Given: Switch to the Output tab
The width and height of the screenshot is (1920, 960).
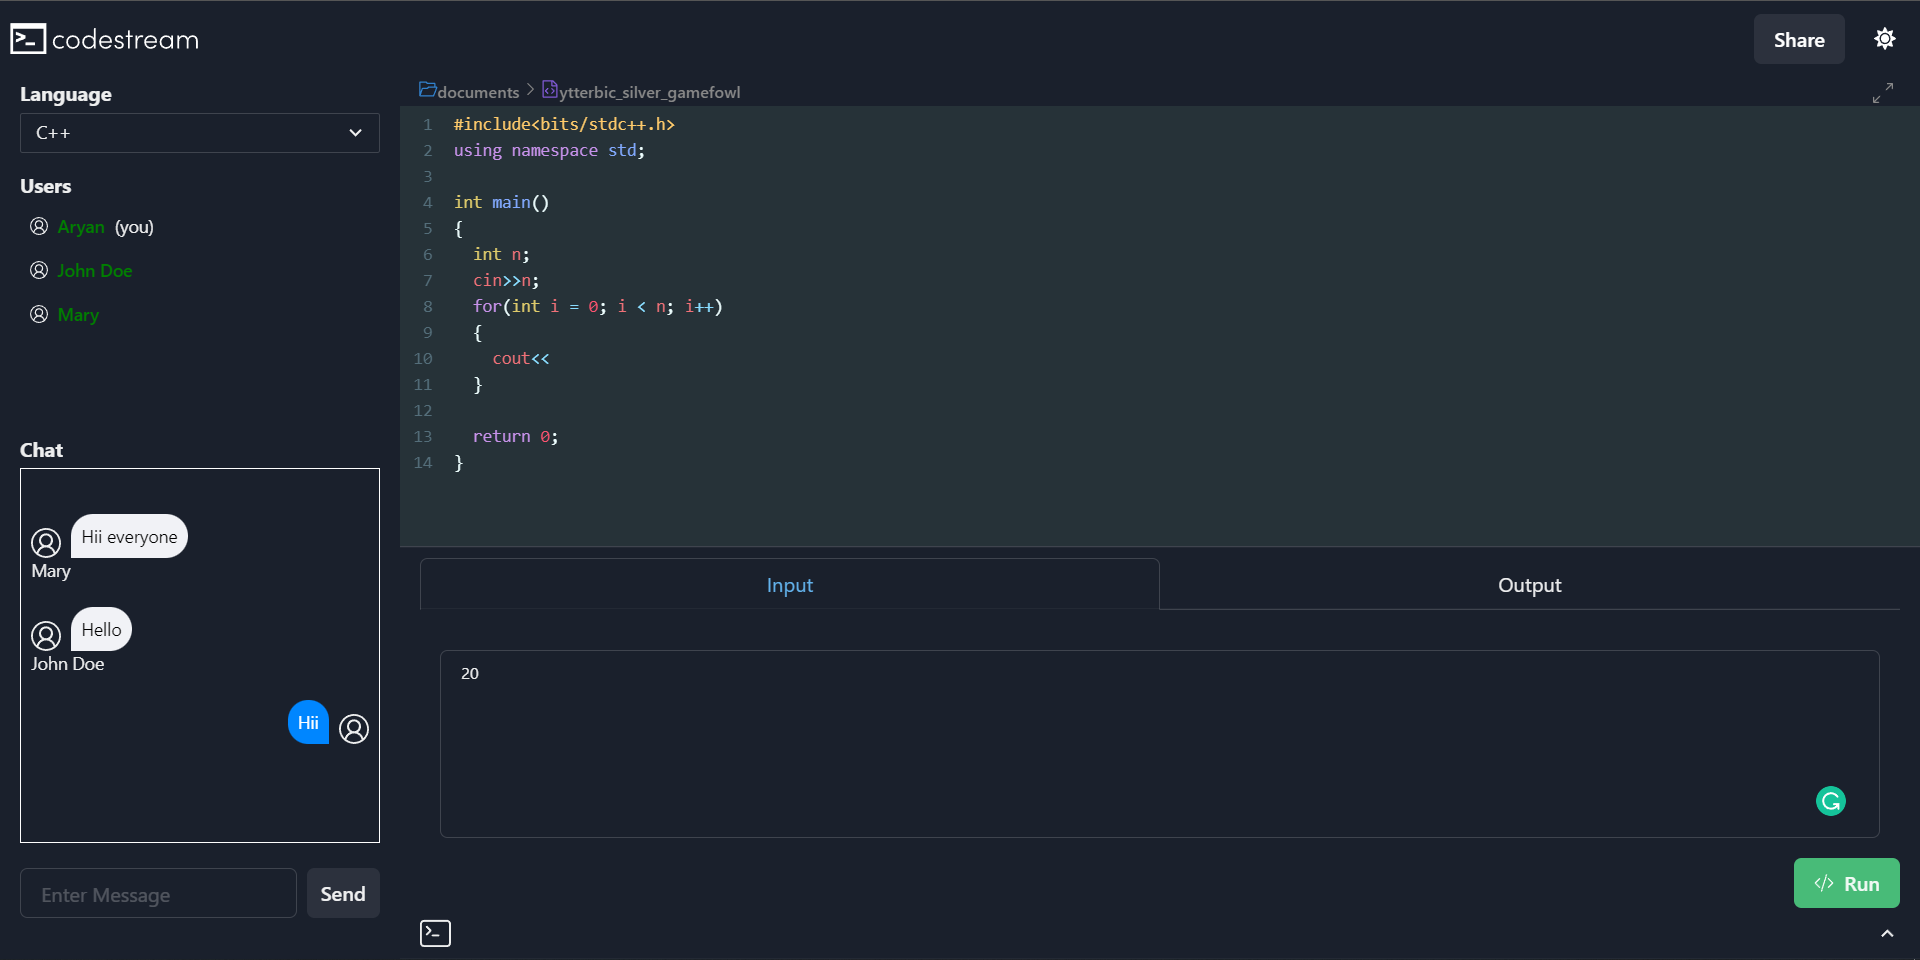Looking at the screenshot, I should click(x=1529, y=585).
